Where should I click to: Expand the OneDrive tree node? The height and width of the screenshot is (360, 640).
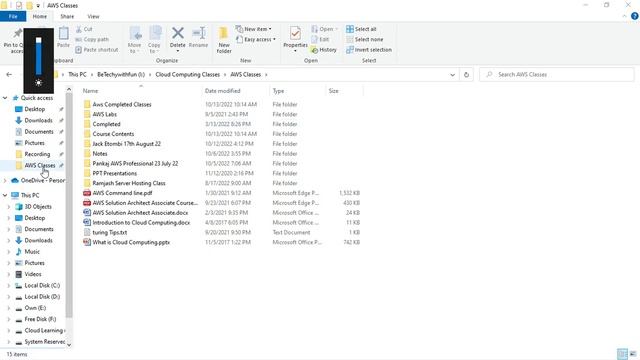(5, 180)
